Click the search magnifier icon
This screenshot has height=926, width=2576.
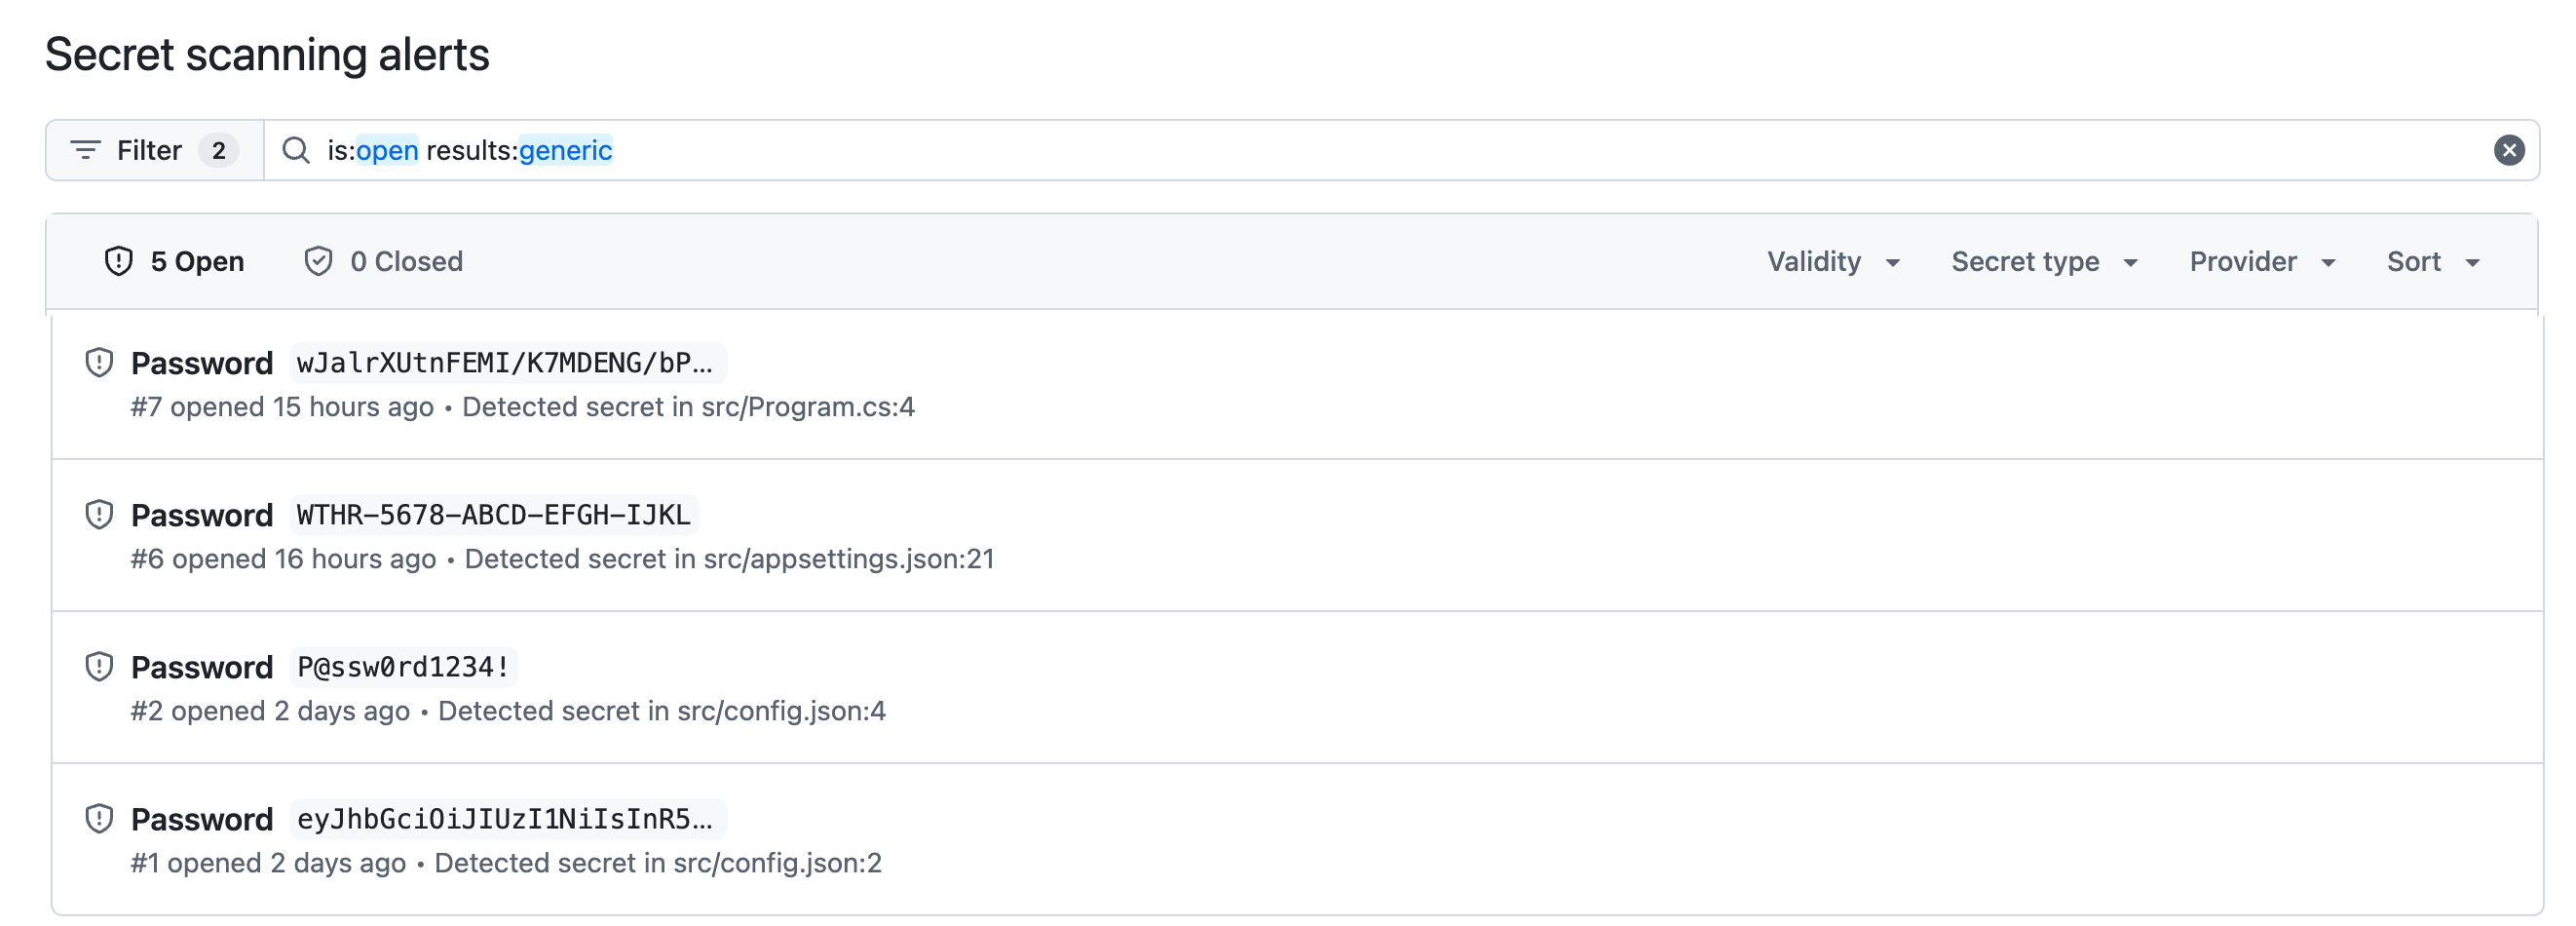tap(296, 150)
